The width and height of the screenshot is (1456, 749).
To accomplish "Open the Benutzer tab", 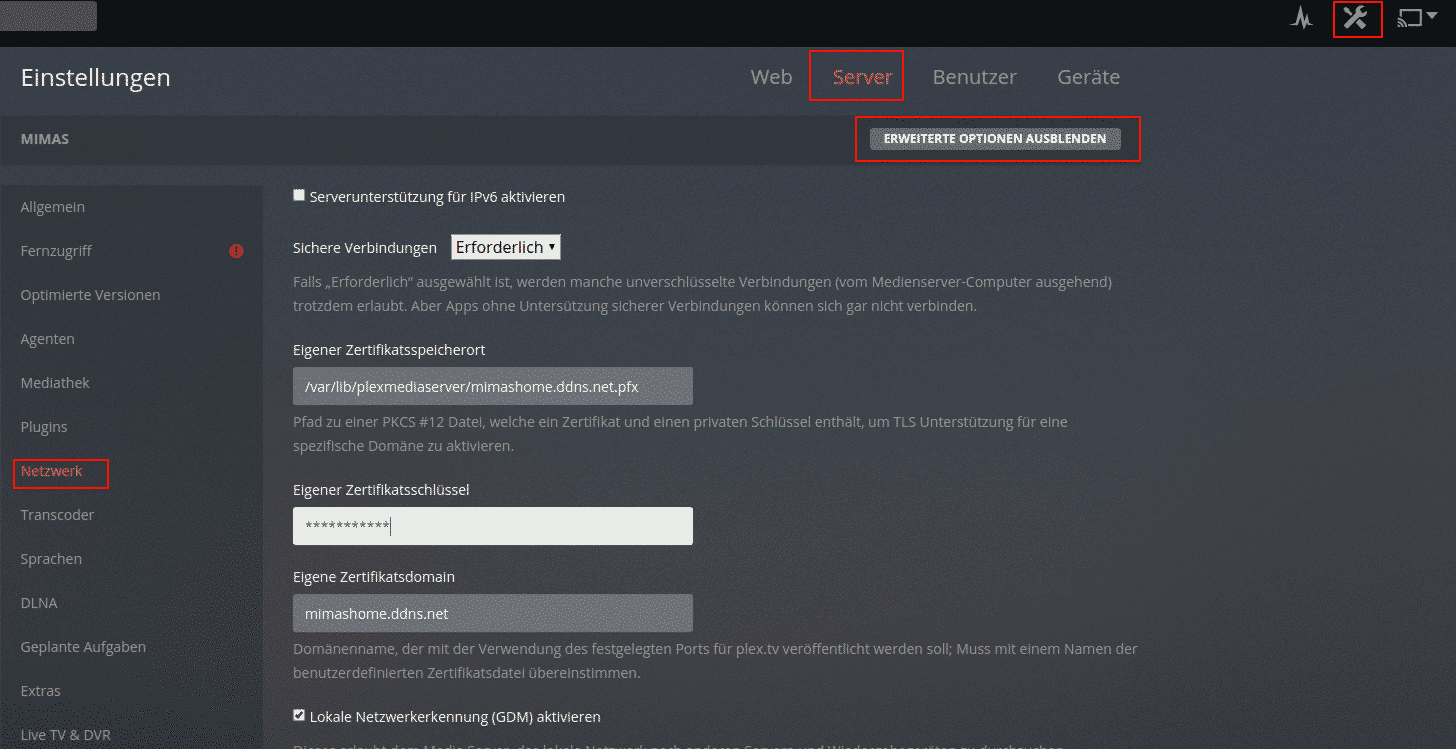I will click(974, 77).
